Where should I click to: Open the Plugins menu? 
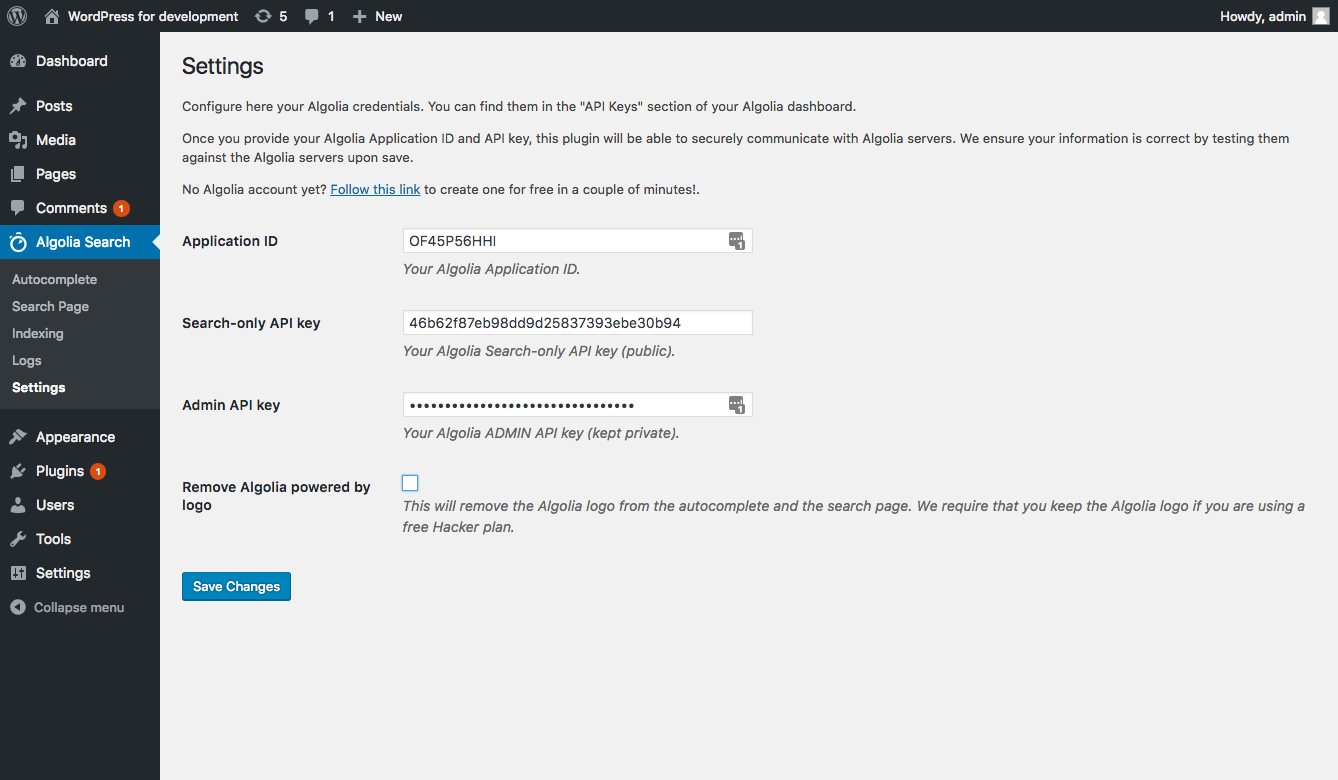coord(60,471)
